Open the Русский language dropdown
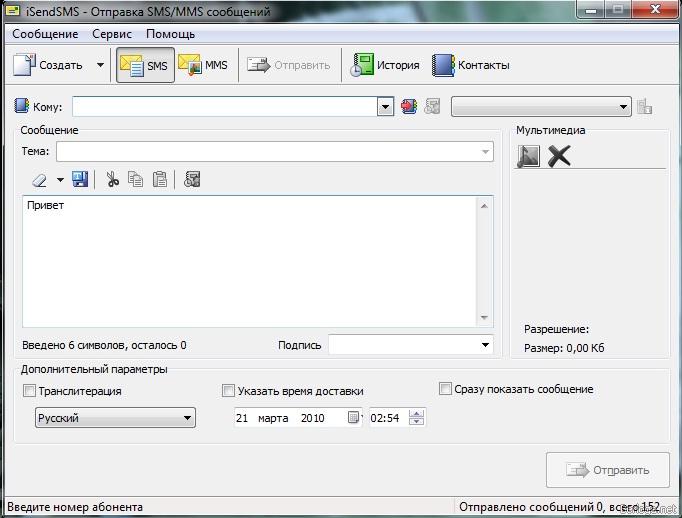This screenshot has height=518, width=682. point(115,418)
